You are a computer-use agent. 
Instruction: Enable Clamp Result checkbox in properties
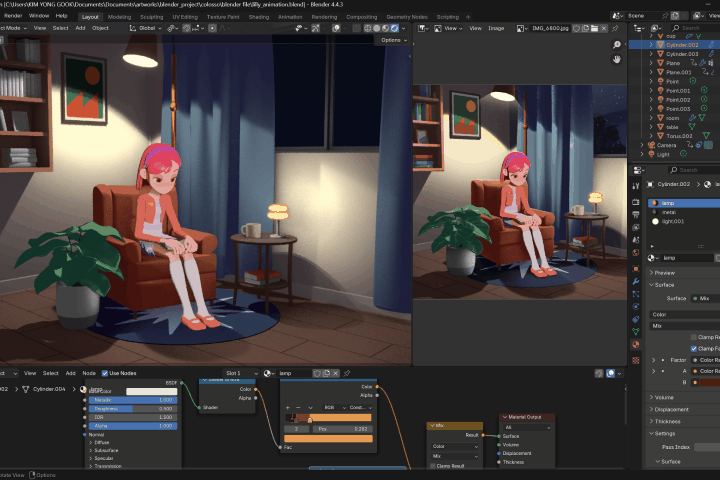point(694,337)
